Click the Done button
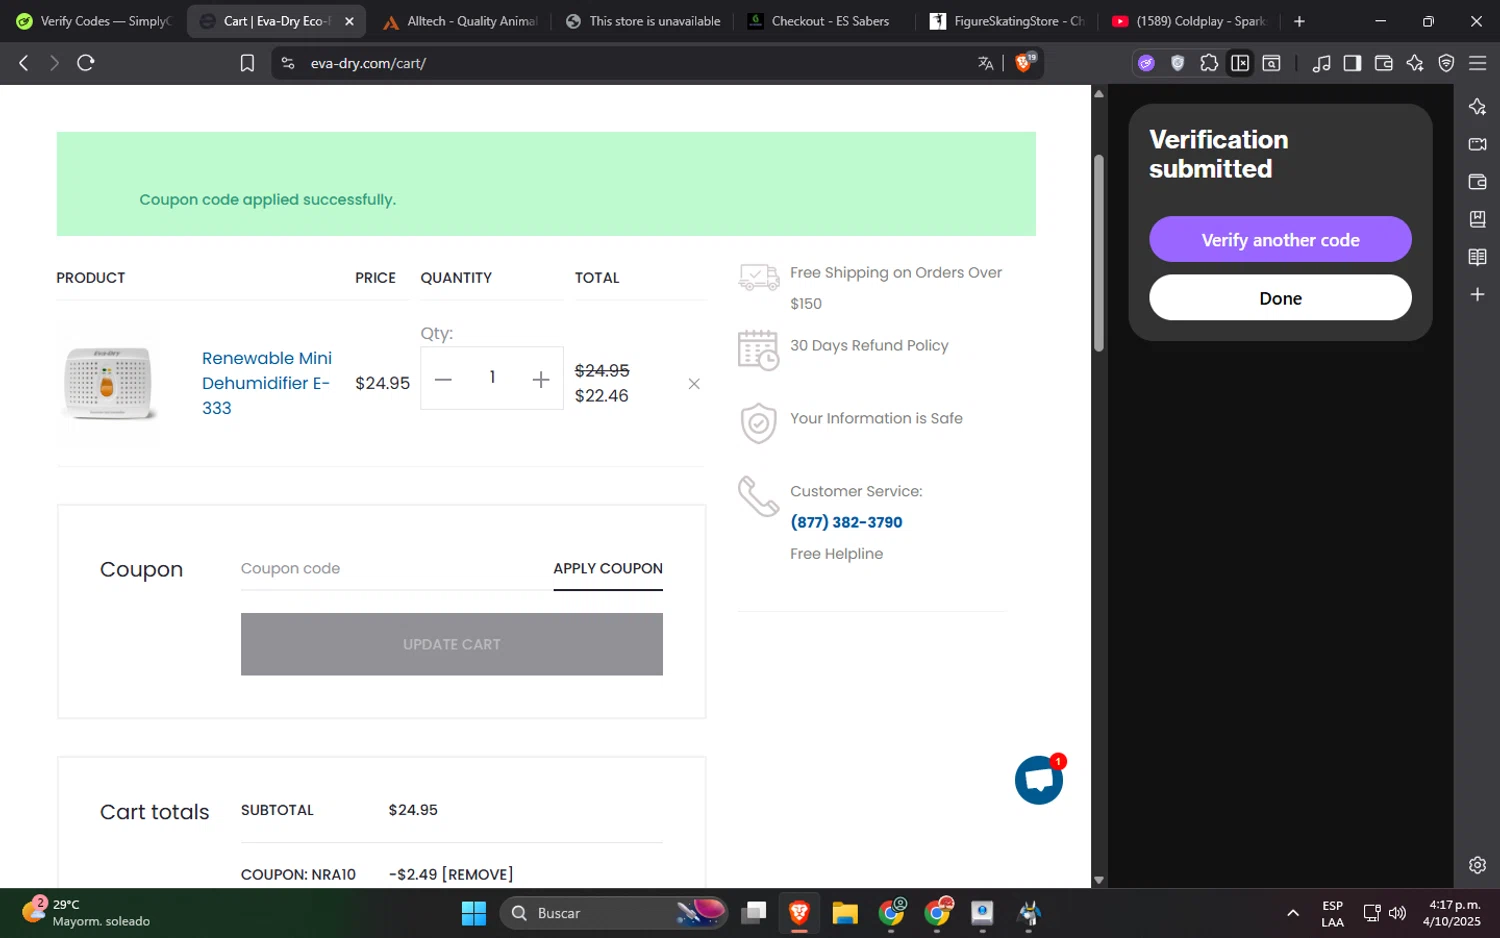Viewport: 1500px width, 938px height. click(x=1280, y=298)
